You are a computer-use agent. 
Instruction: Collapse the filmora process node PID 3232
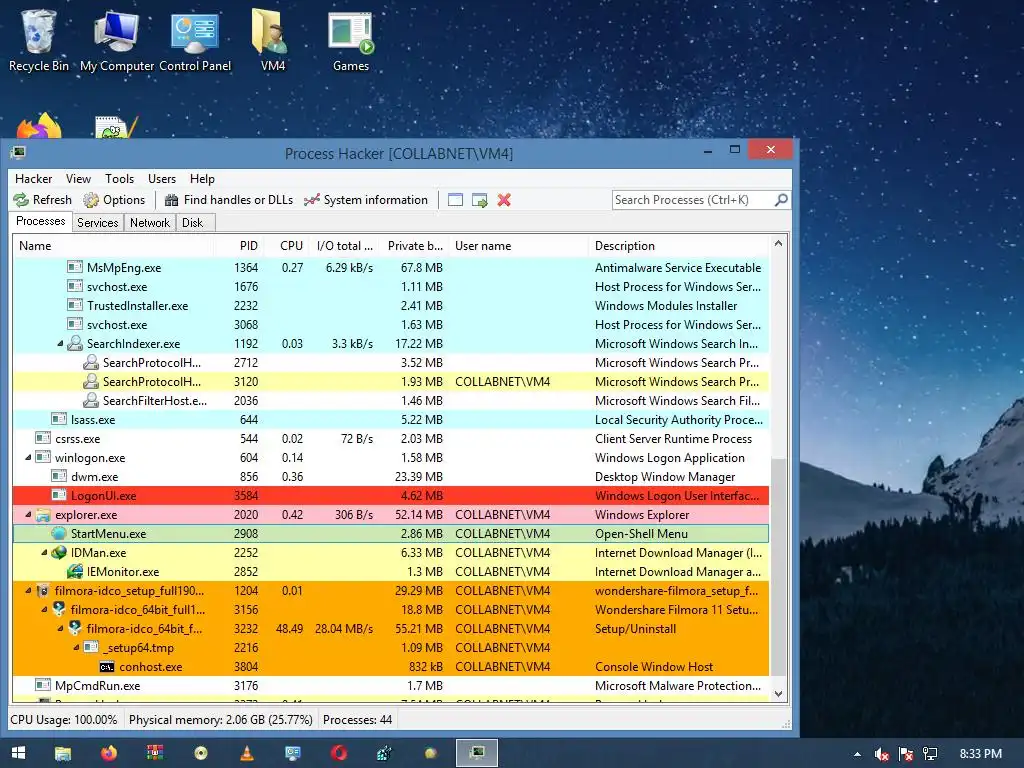[x=60, y=628]
